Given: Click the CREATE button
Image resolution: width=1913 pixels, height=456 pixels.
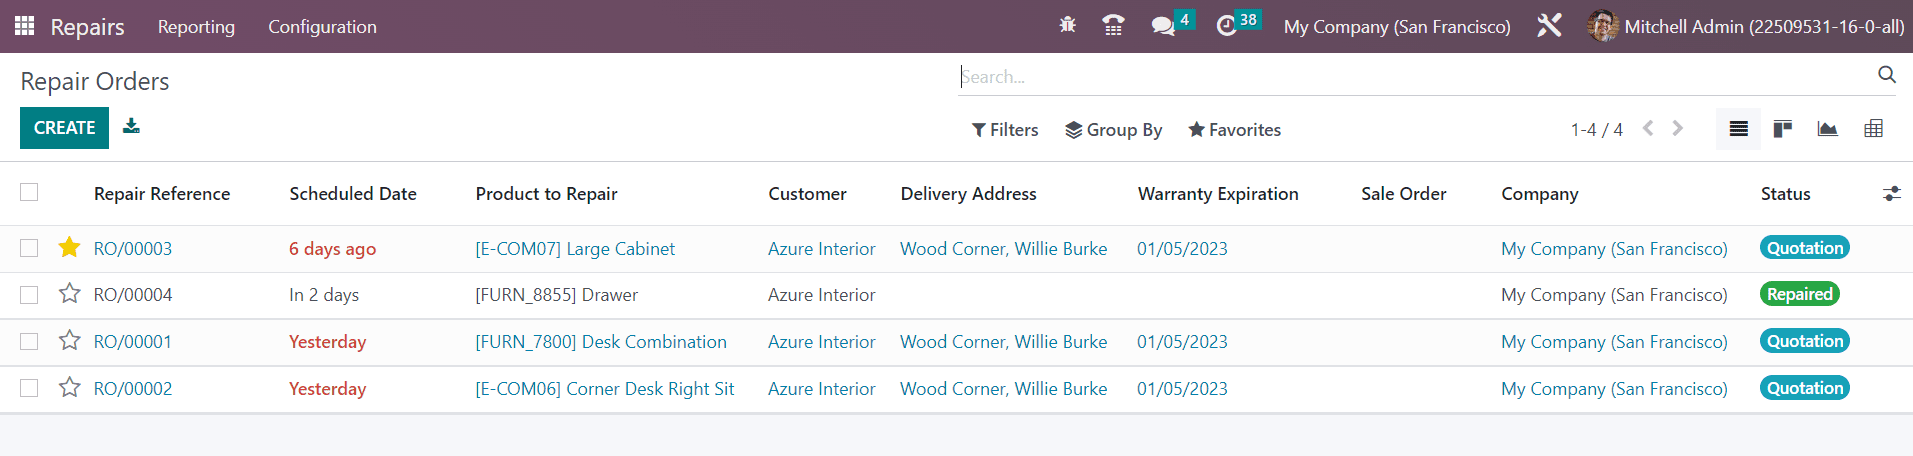Looking at the screenshot, I should click(64, 128).
